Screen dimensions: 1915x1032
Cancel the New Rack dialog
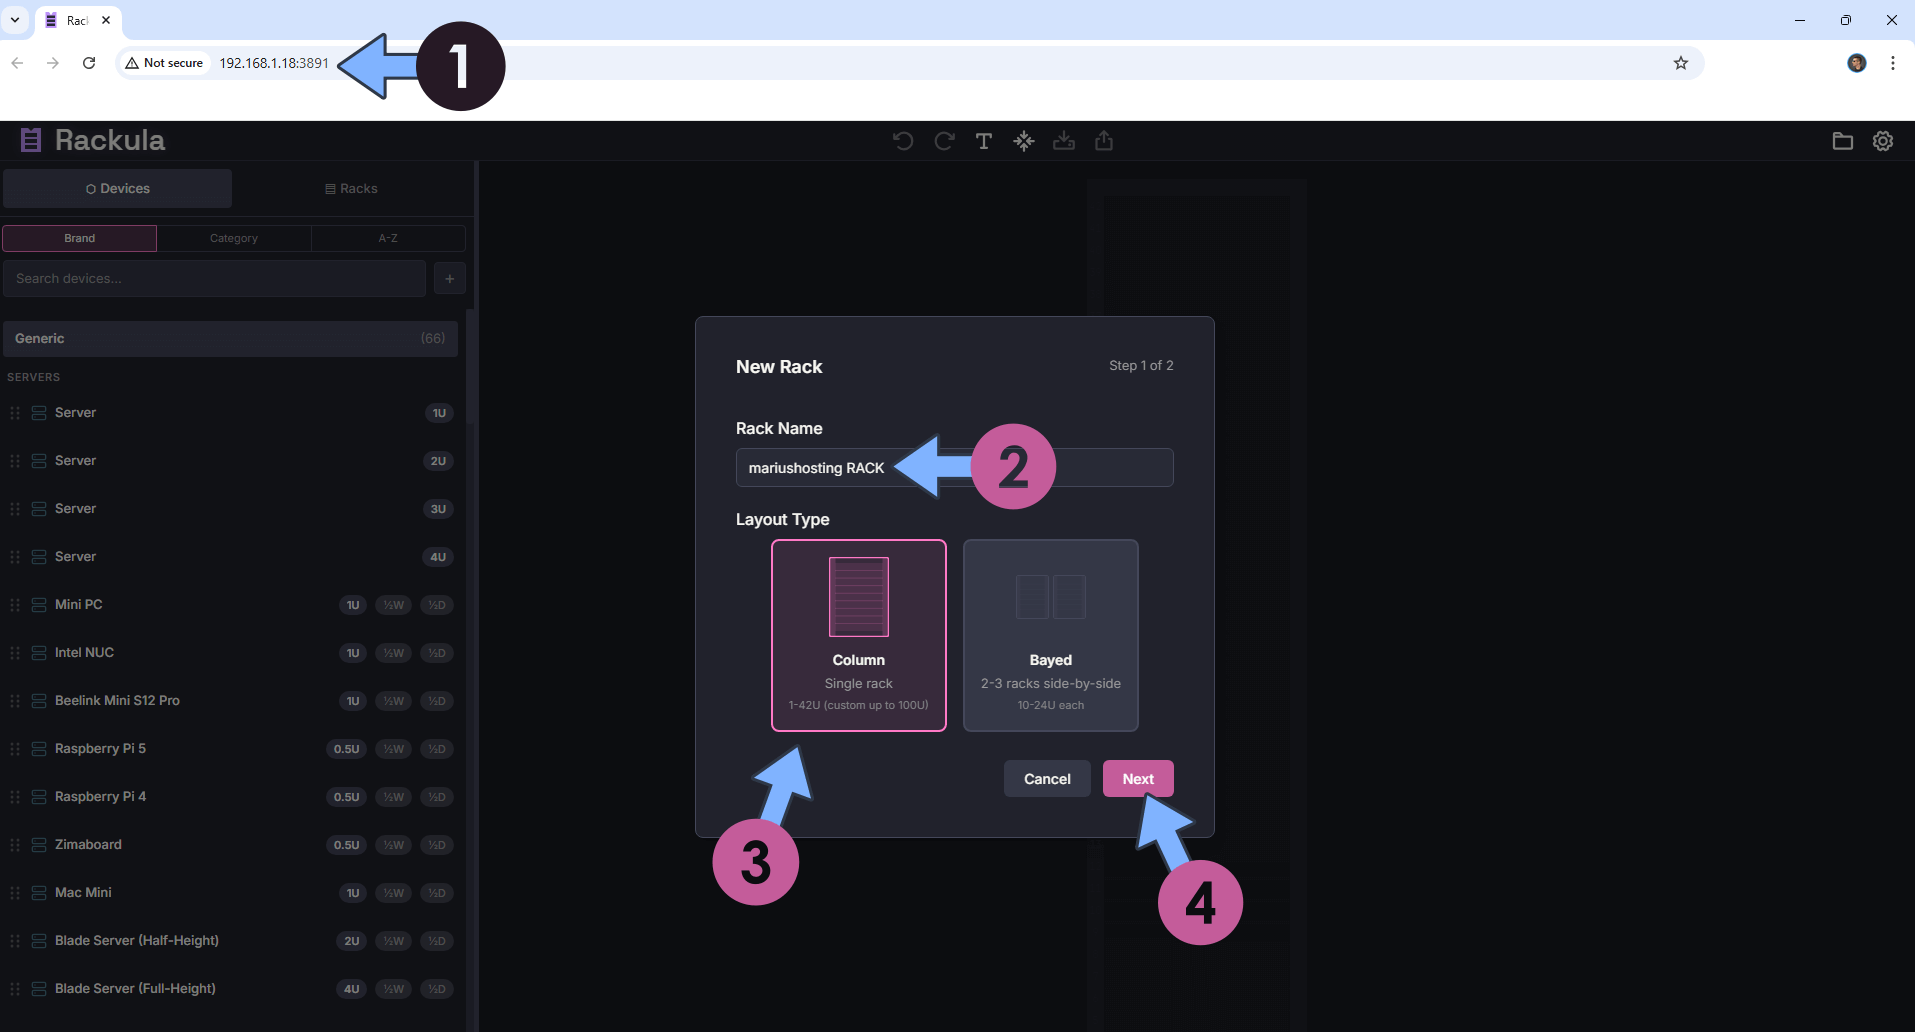[x=1047, y=778]
